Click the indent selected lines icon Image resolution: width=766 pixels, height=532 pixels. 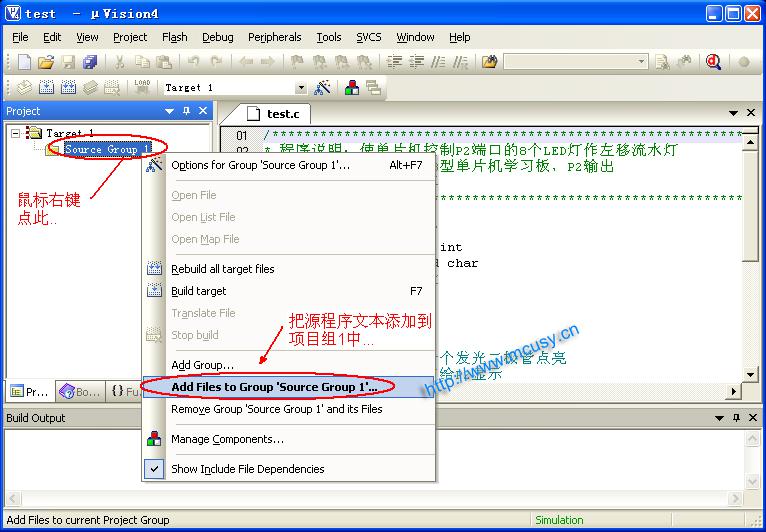394,62
